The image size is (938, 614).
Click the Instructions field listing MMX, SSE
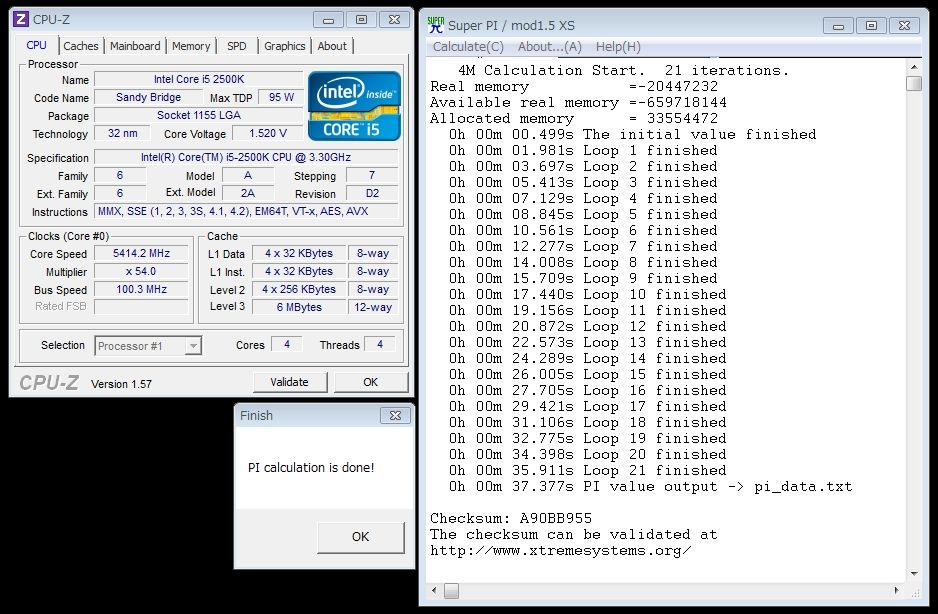coord(246,211)
